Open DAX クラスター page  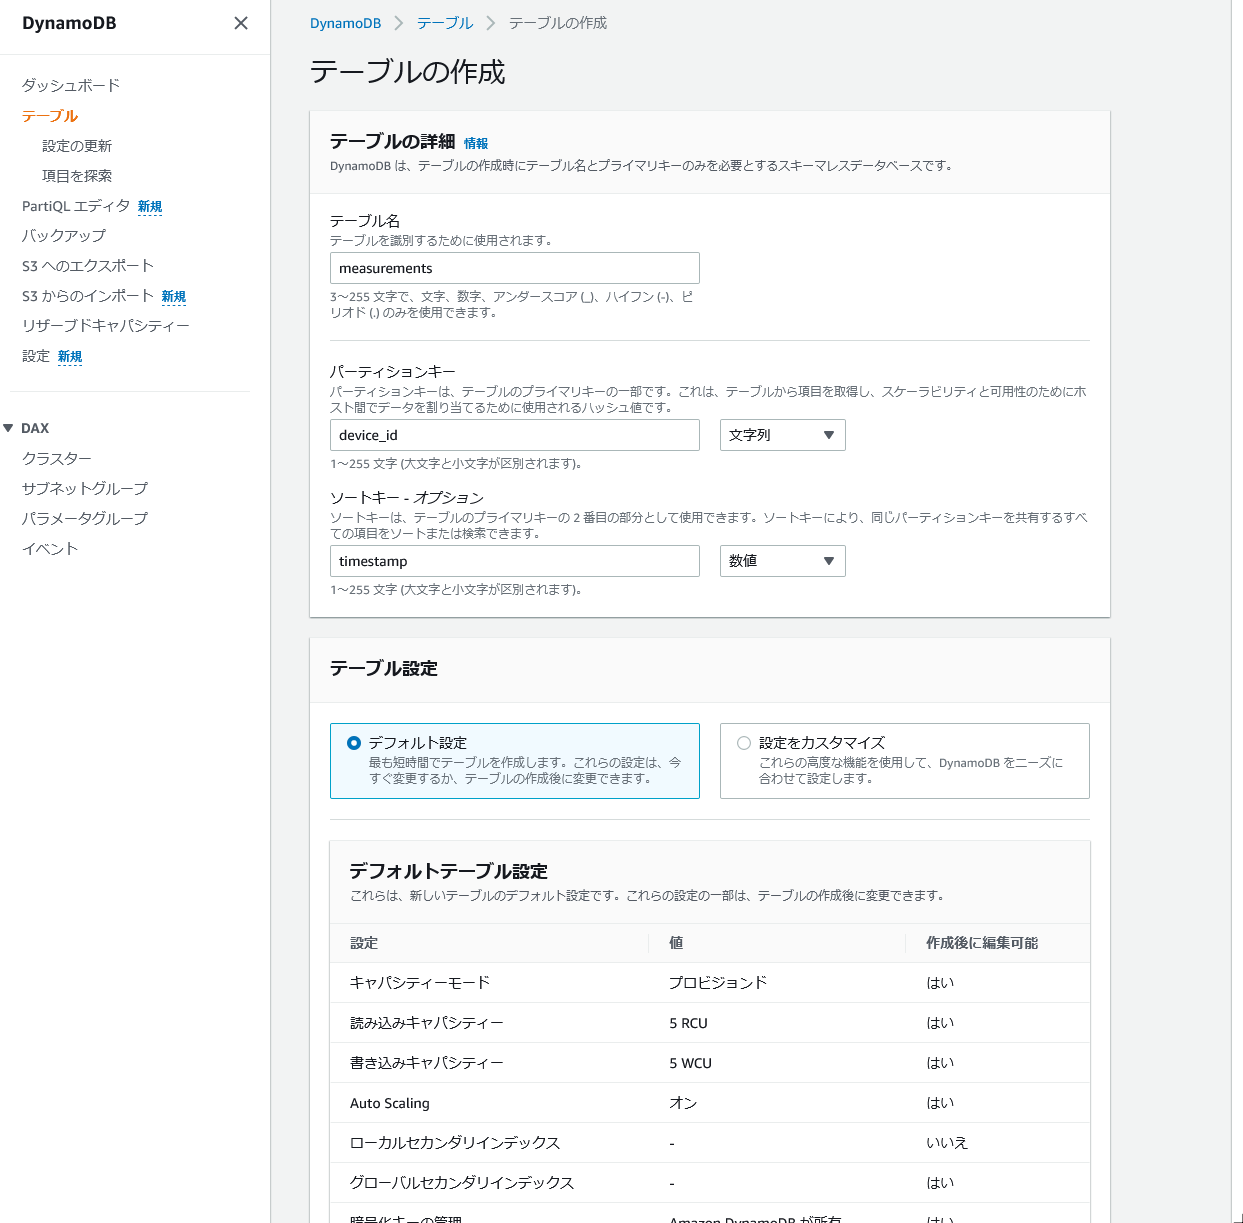click(x=57, y=458)
